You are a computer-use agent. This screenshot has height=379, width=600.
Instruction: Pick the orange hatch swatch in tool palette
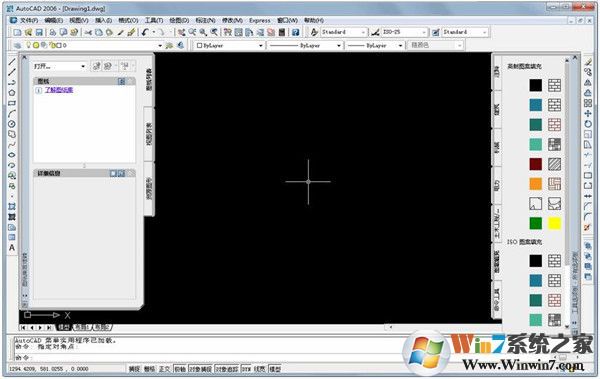tap(535, 184)
